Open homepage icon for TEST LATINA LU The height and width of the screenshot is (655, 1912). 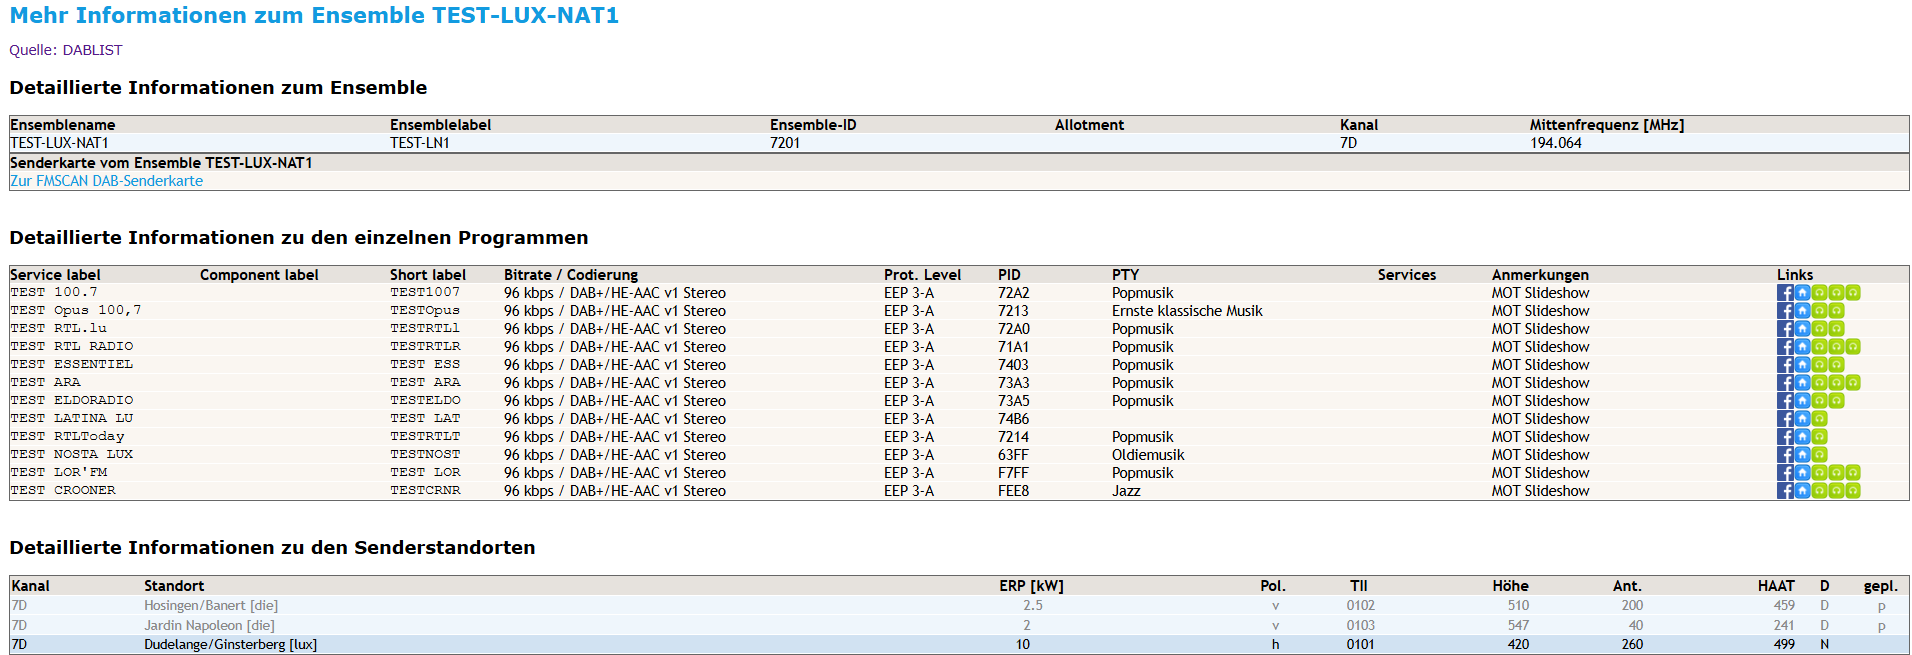coord(1802,419)
